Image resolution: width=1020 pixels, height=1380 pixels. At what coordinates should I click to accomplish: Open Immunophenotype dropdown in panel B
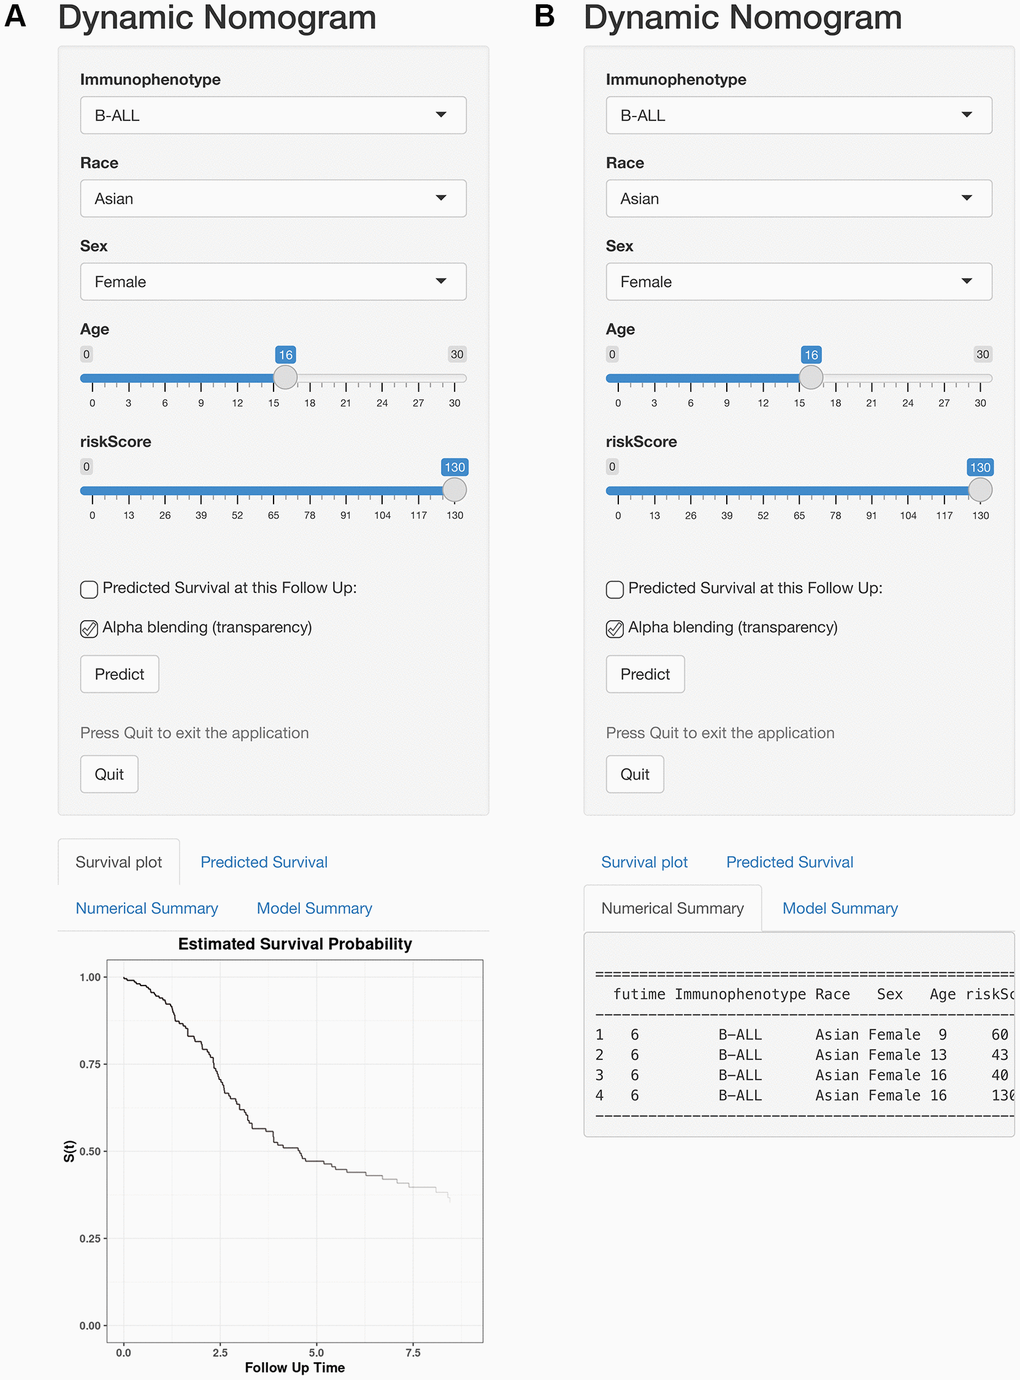point(798,115)
